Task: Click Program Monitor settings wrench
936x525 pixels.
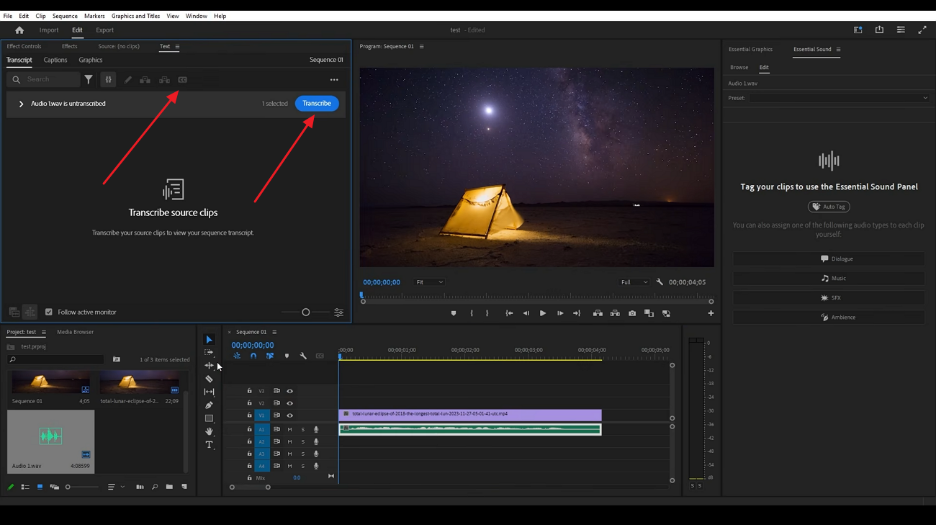Action: pos(660,282)
